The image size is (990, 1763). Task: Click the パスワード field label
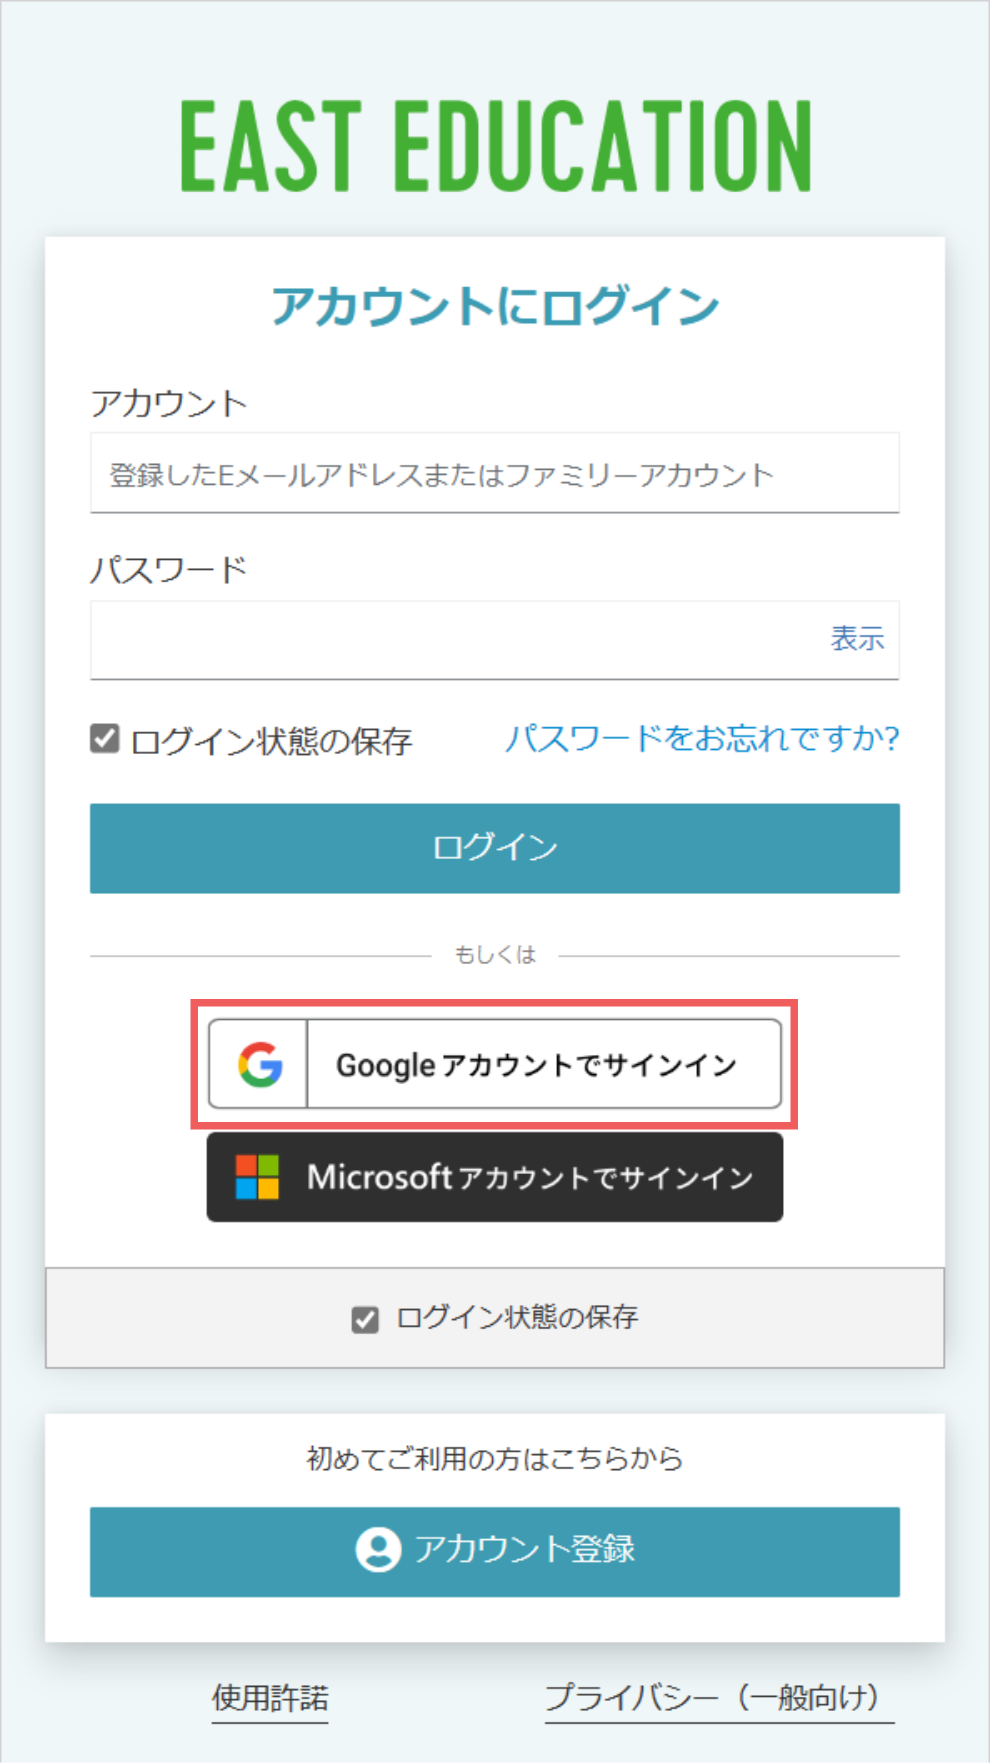coord(169,570)
